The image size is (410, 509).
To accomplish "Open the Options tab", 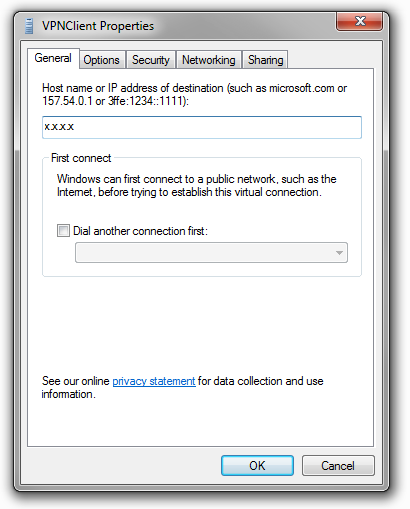I will coord(102,60).
